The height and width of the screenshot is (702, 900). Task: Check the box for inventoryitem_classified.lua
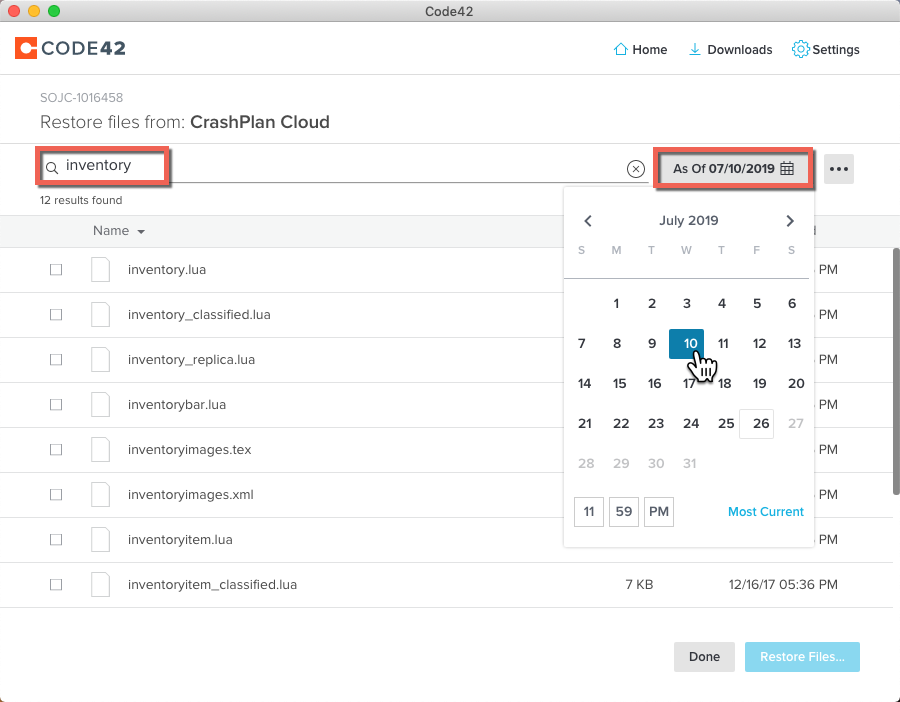[56, 584]
